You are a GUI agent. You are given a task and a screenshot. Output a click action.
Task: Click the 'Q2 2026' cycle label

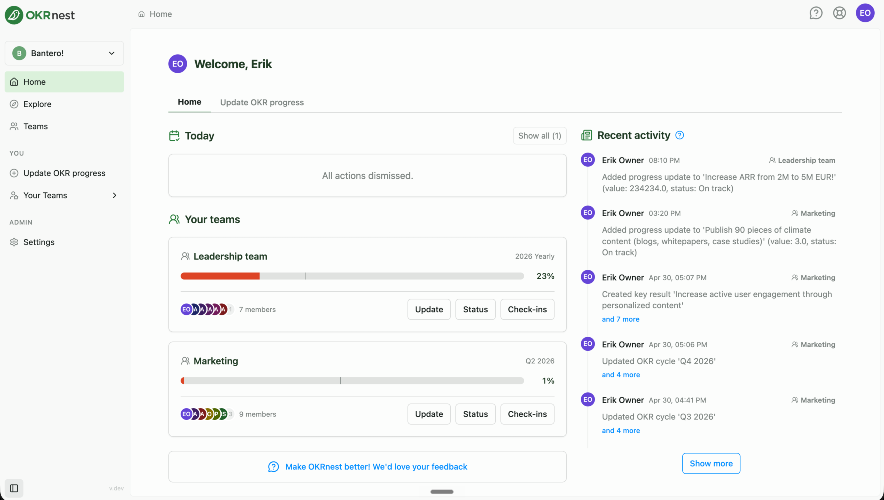(x=540, y=361)
